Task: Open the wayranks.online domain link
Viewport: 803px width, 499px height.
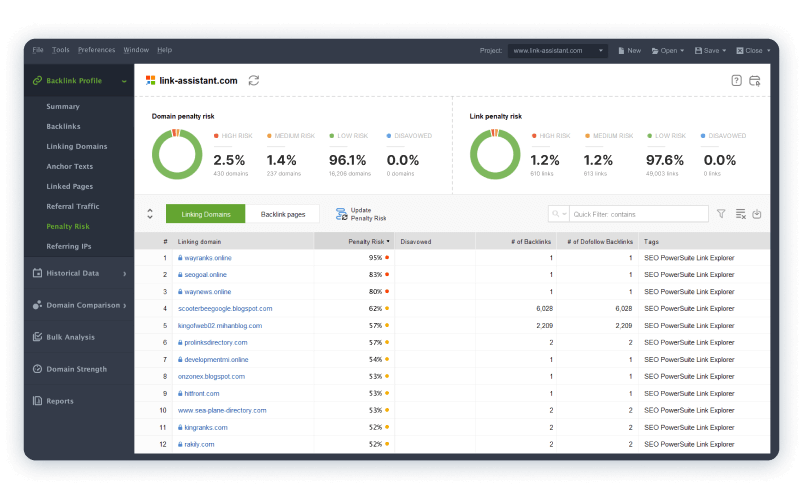Action: (x=208, y=258)
